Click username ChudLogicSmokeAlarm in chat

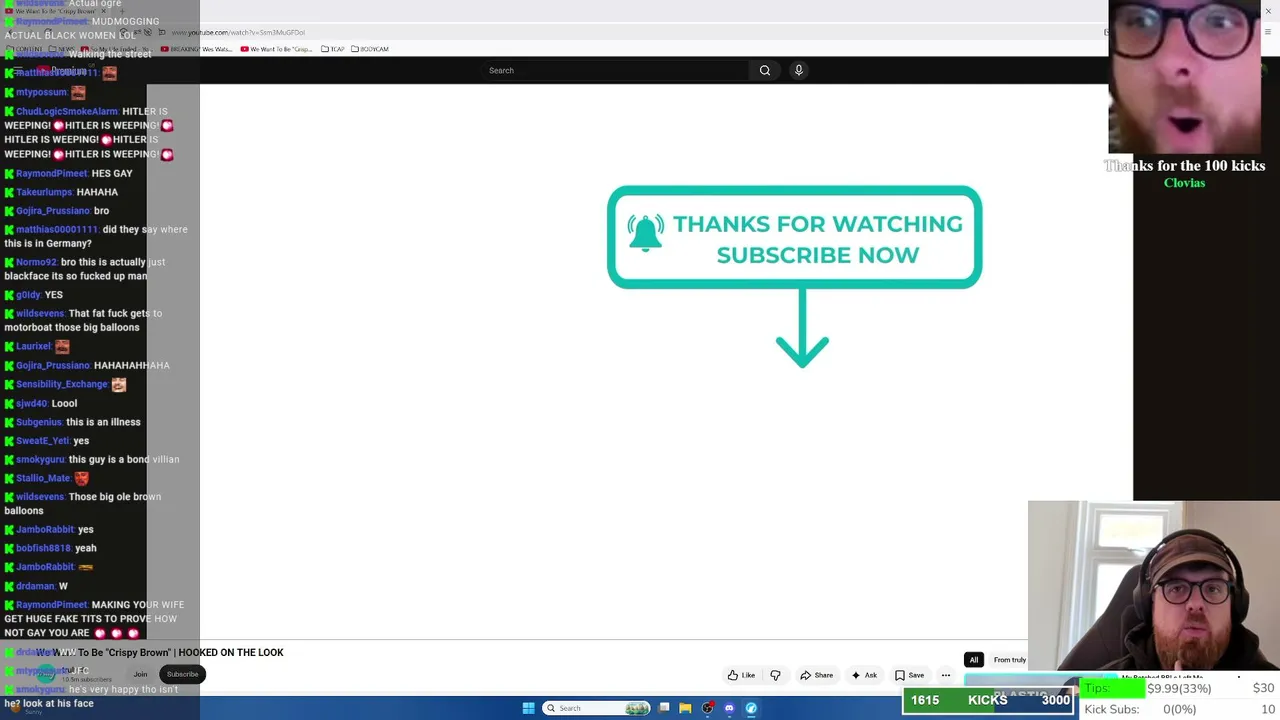pos(67,111)
